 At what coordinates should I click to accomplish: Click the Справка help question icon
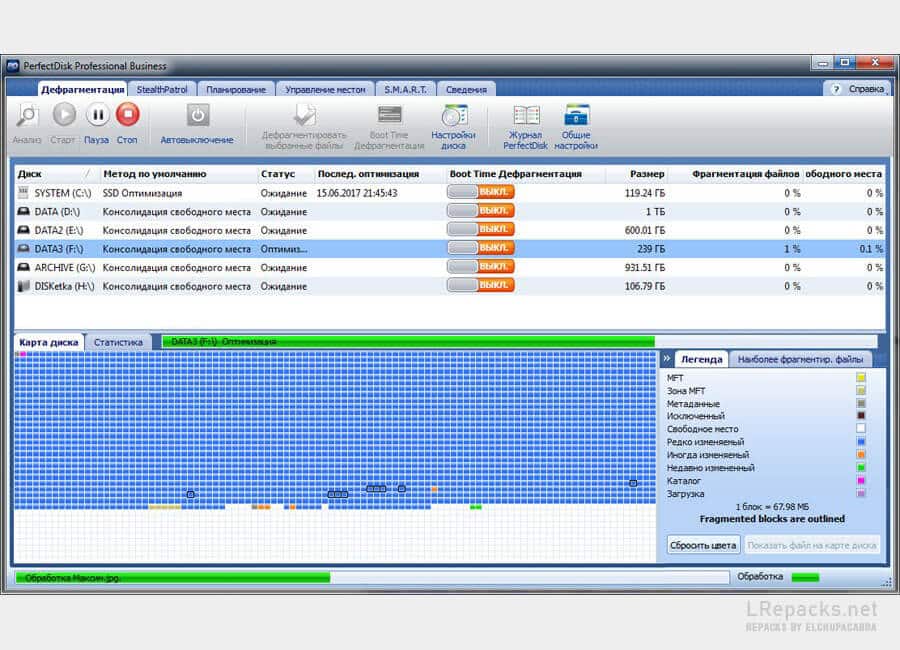[836, 89]
